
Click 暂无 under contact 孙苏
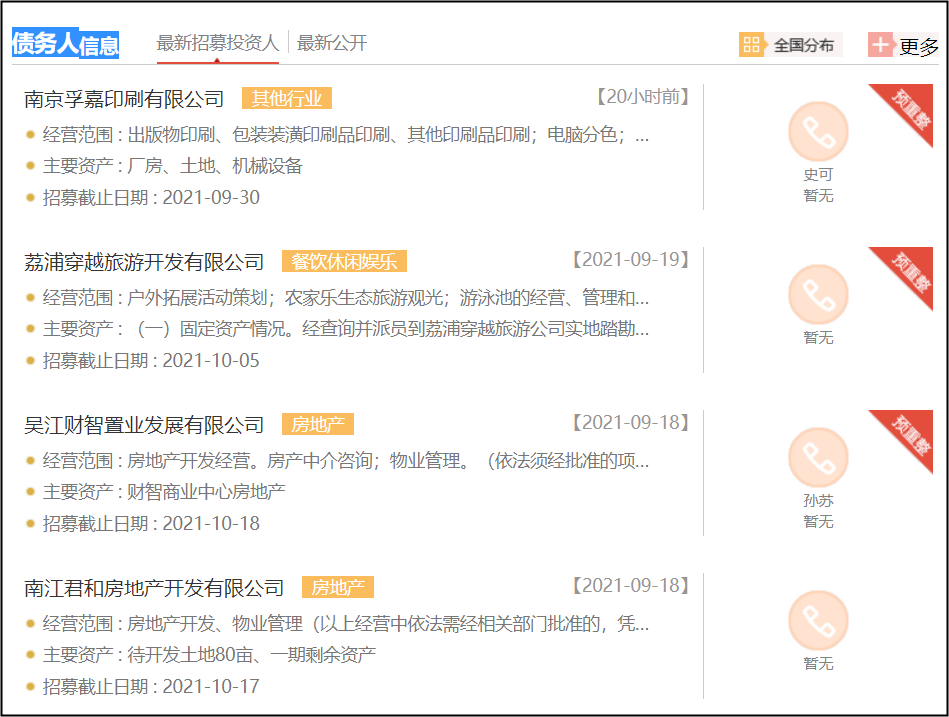[x=818, y=522]
